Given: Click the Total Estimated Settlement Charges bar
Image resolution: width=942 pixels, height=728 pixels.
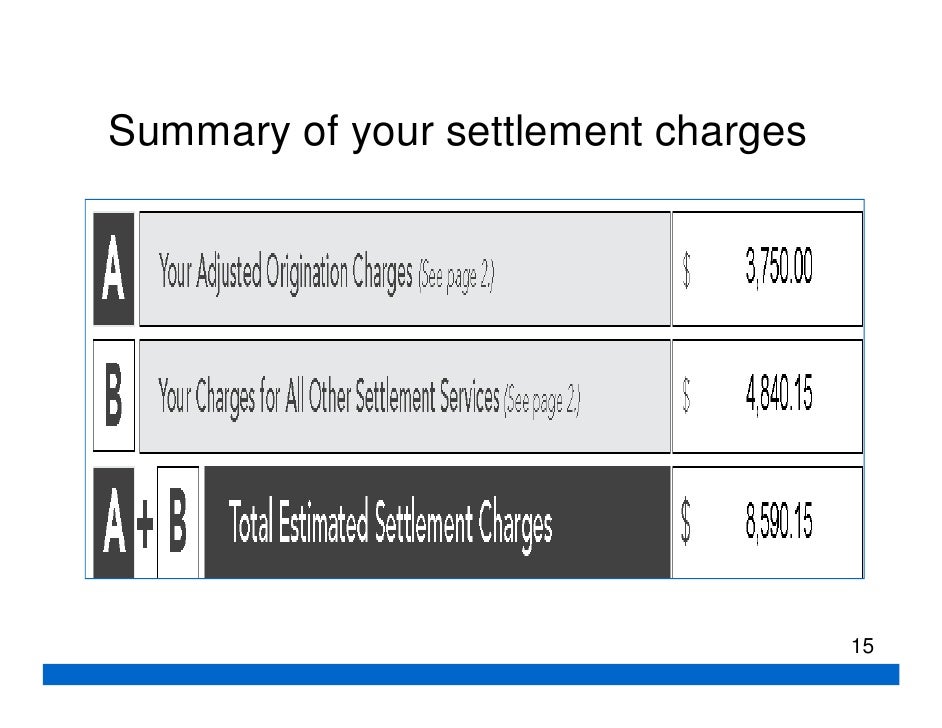Looking at the screenshot, I should pyautogui.click(x=437, y=522).
